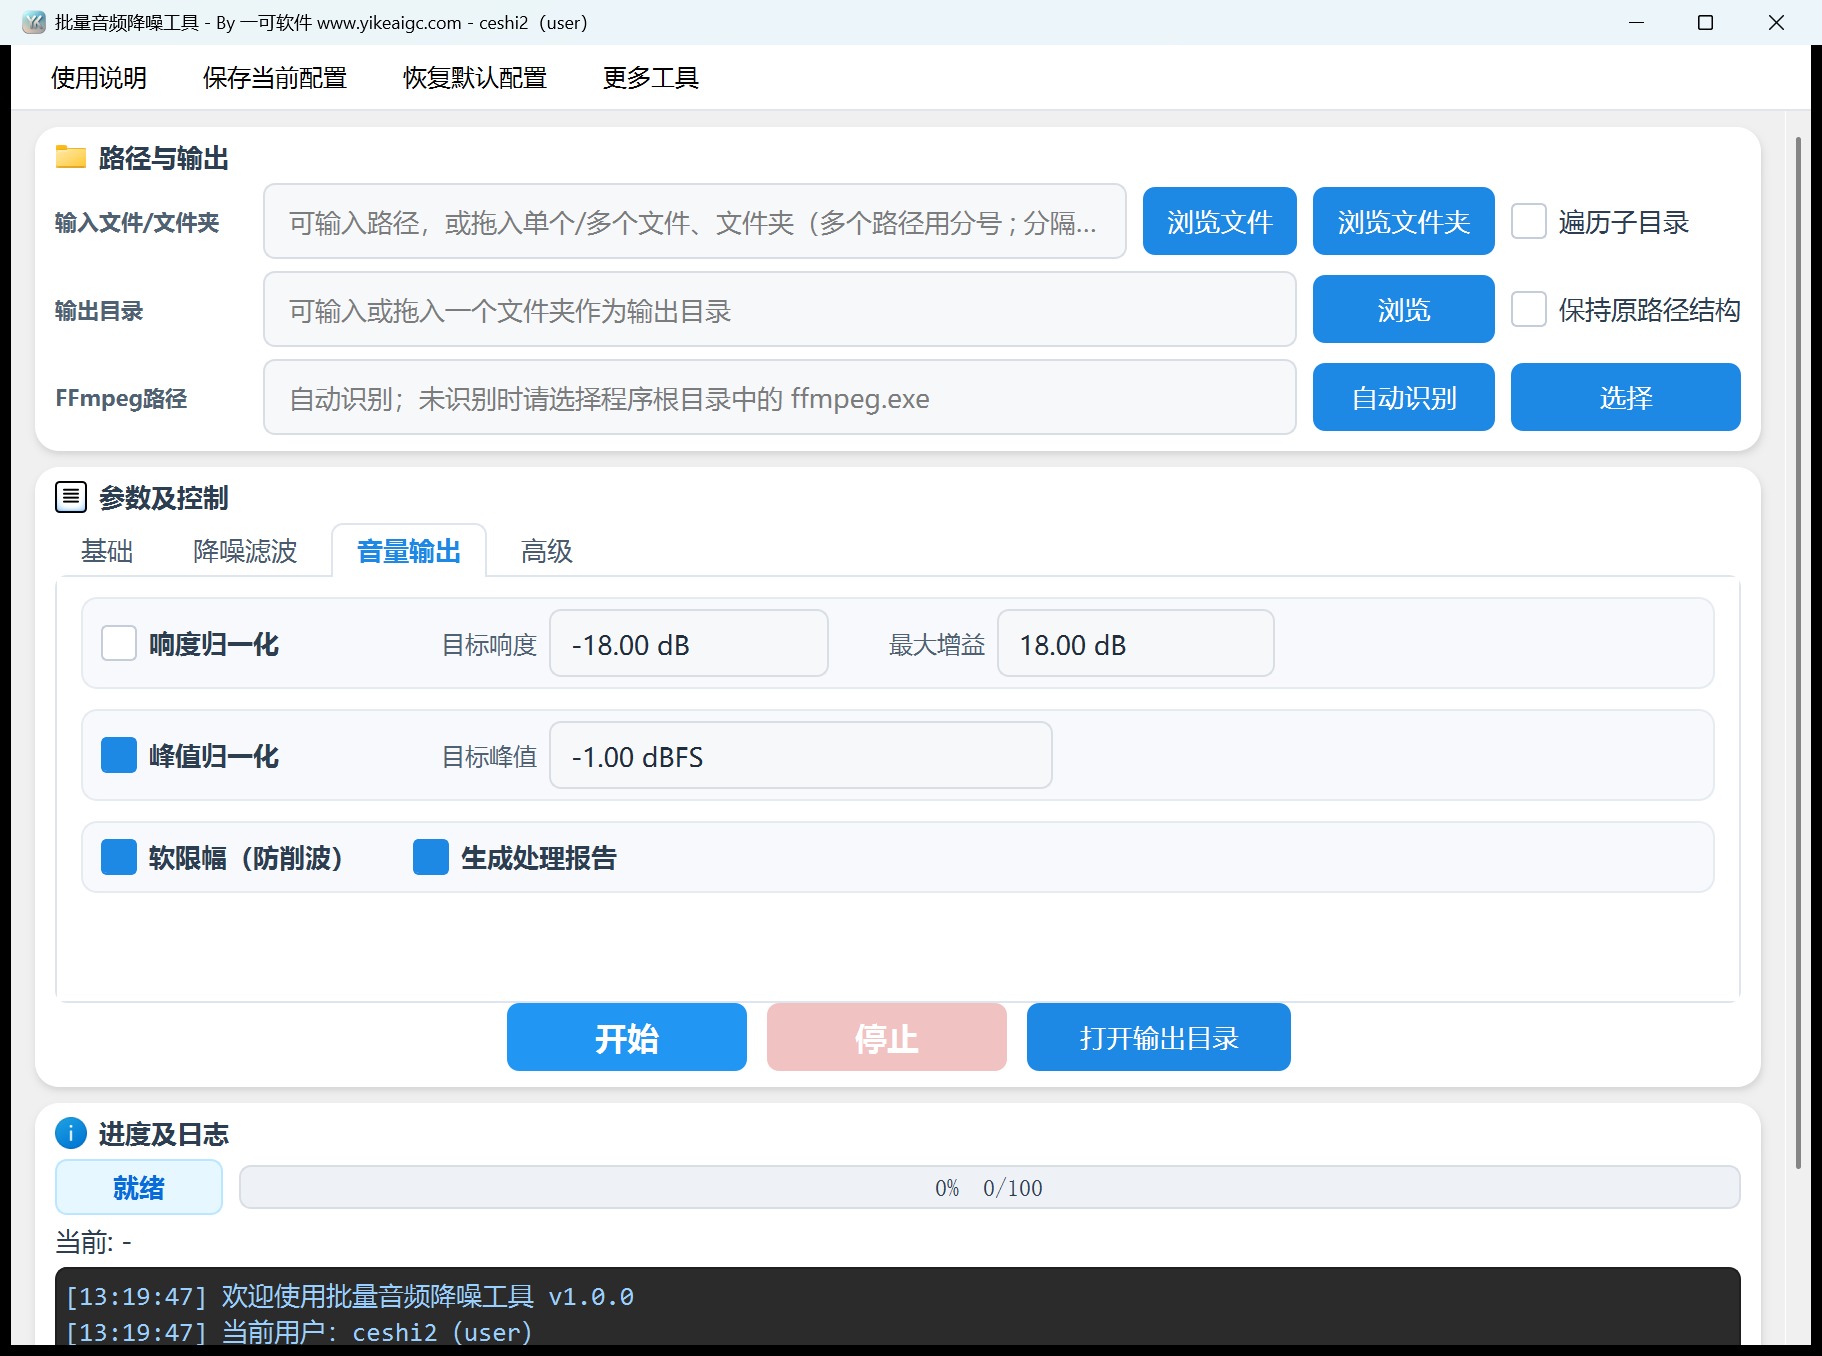Click the FFmpeg路径 label
This screenshot has width=1822, height=1356.
[x=121, y=398]
